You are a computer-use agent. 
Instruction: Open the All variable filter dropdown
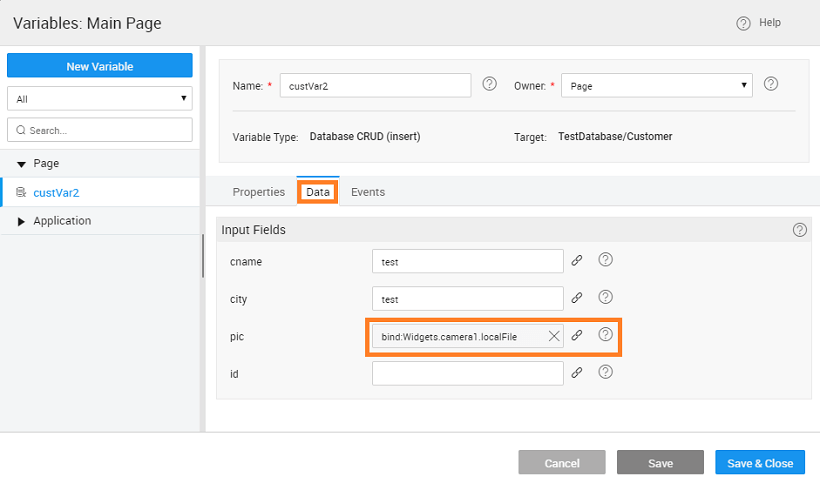(99, 99)
